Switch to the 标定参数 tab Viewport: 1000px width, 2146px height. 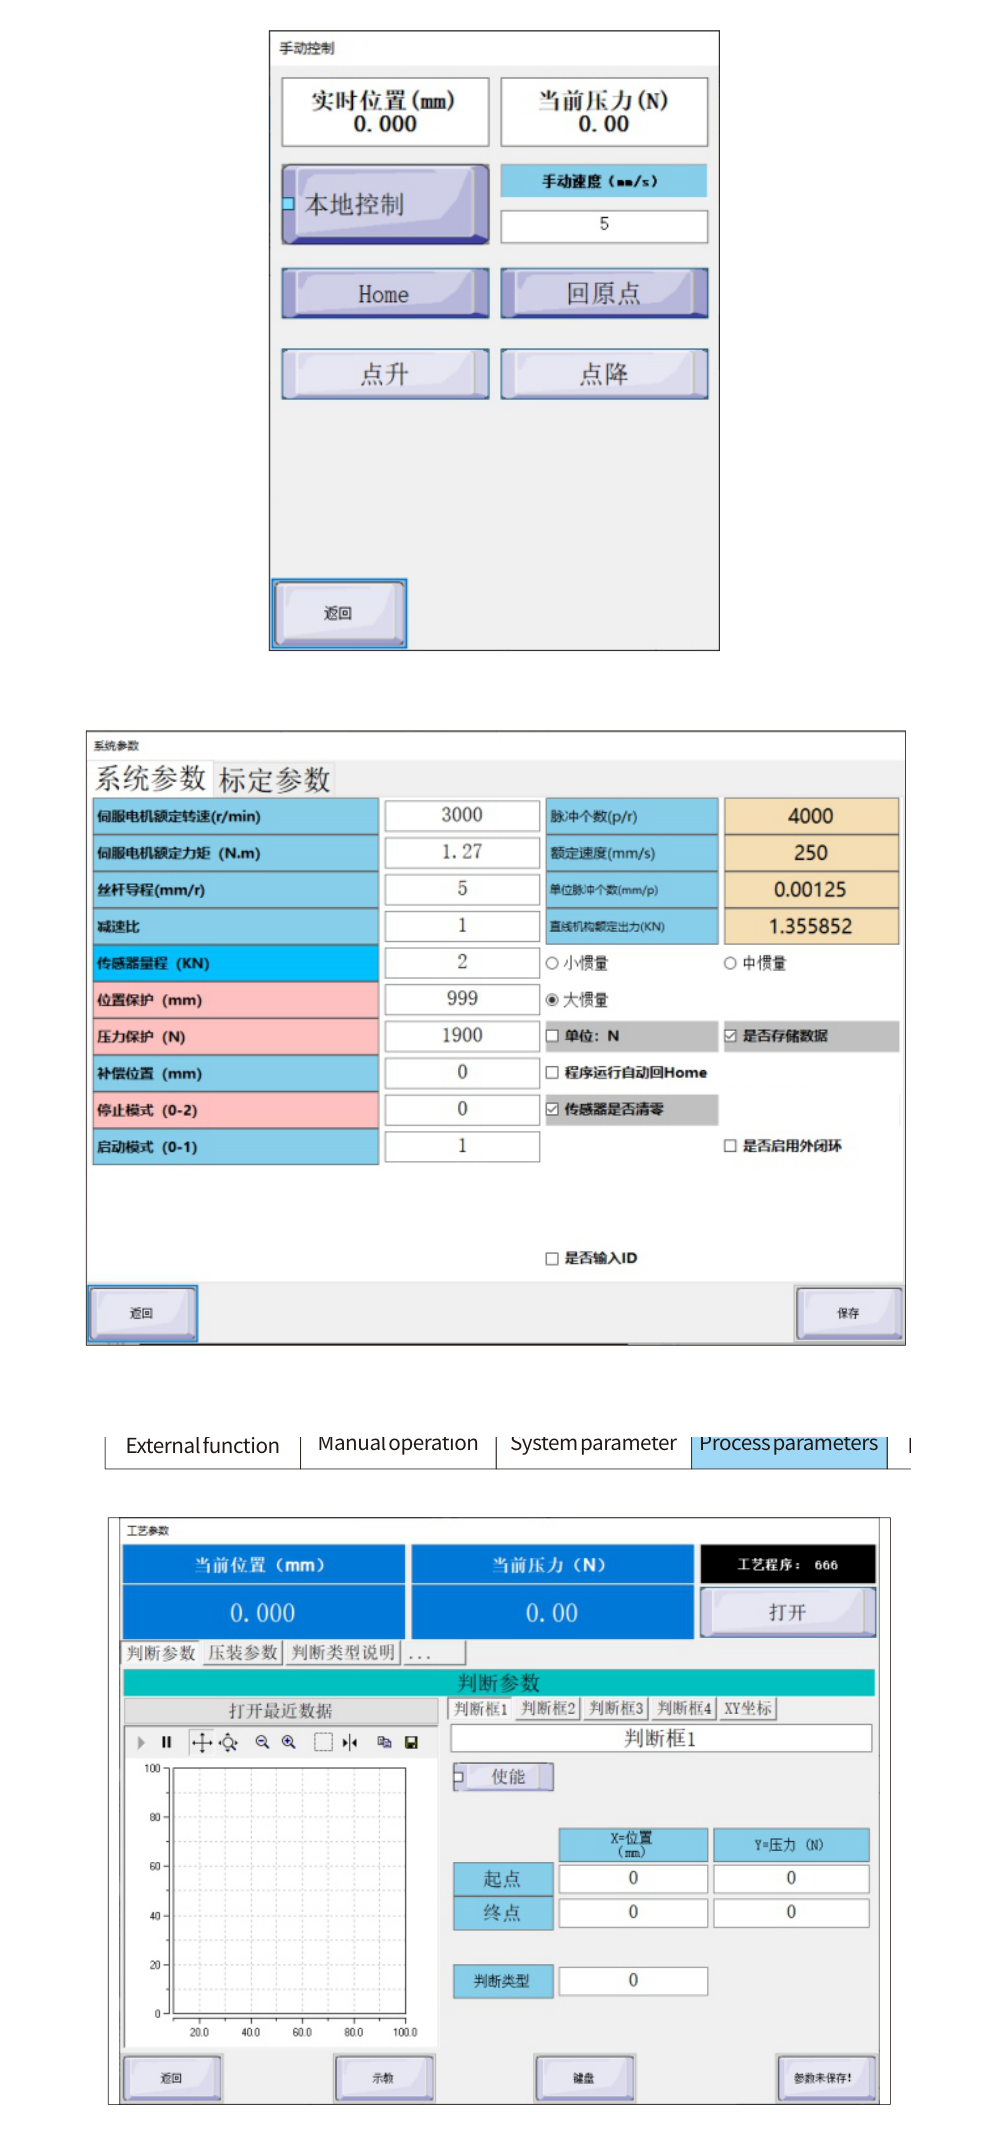coord(275,780)
